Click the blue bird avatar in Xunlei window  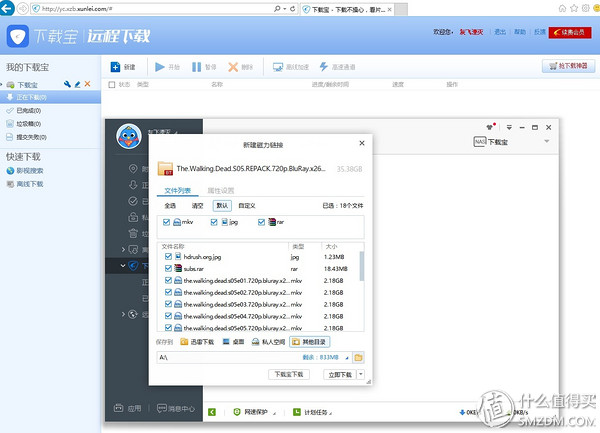coord(129,136)
